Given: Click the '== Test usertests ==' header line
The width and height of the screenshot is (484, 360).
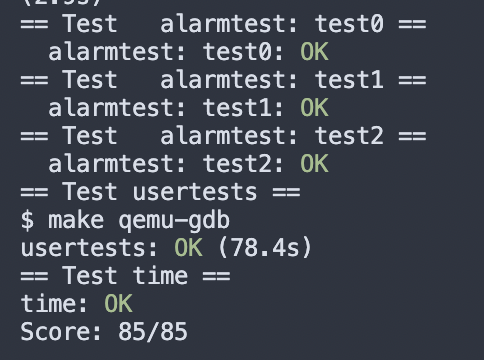Looking at the screenshot, I should [160, 192].
